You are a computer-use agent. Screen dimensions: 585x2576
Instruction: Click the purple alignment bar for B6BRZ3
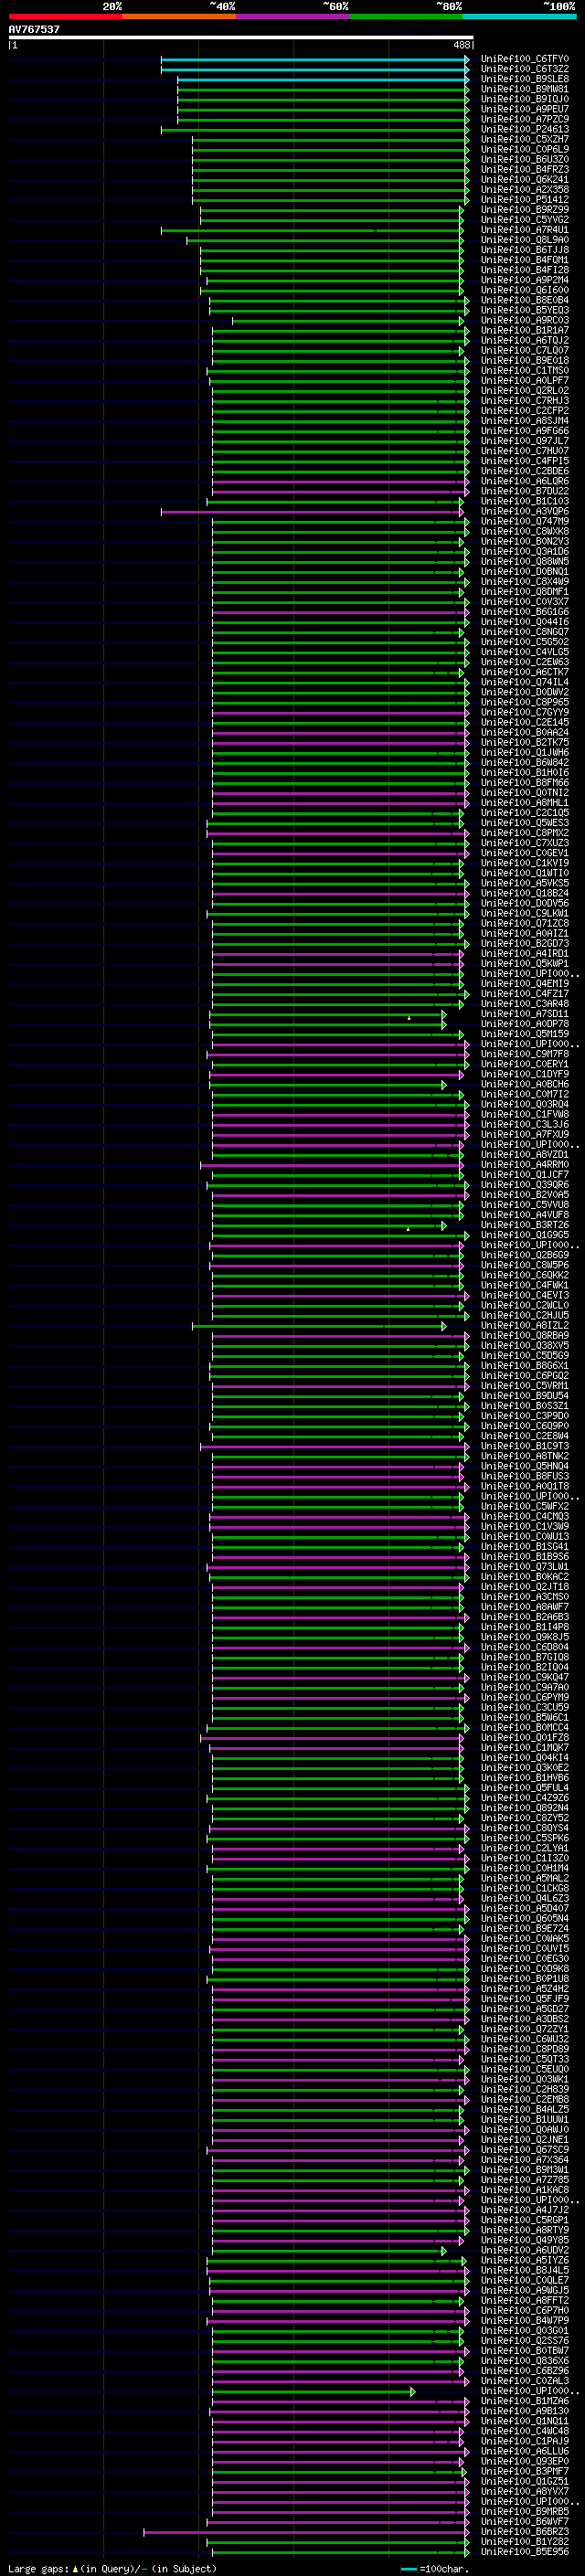[306, 2532]
